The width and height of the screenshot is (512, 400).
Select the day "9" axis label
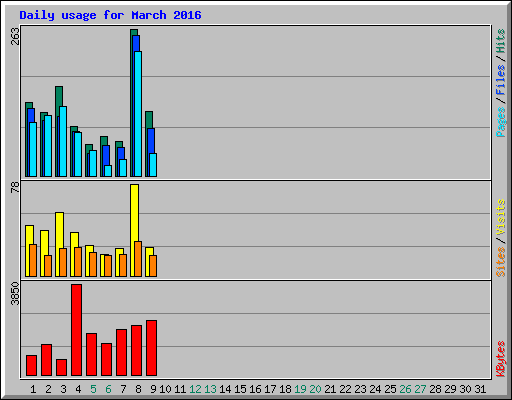pos(153,389)
